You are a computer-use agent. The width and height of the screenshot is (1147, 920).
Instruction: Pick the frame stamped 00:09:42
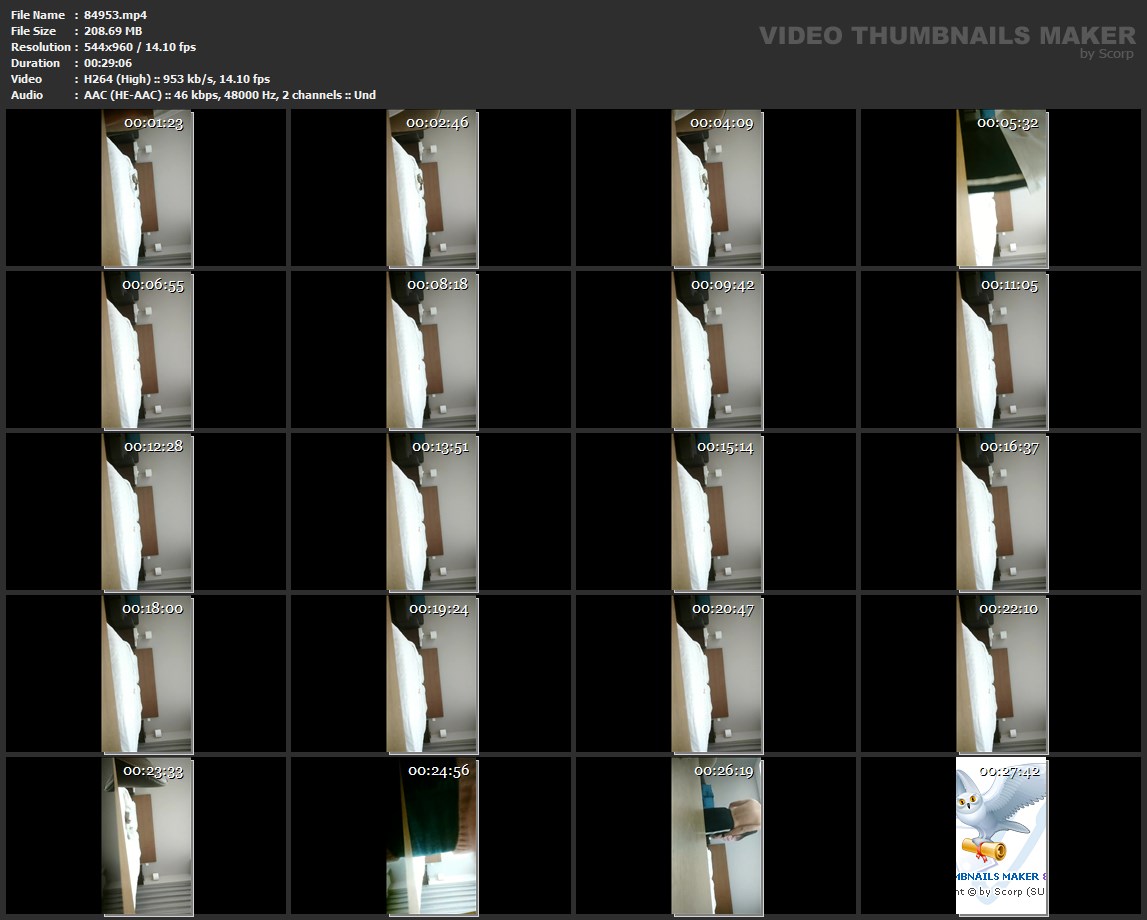(x=717, y=350)
